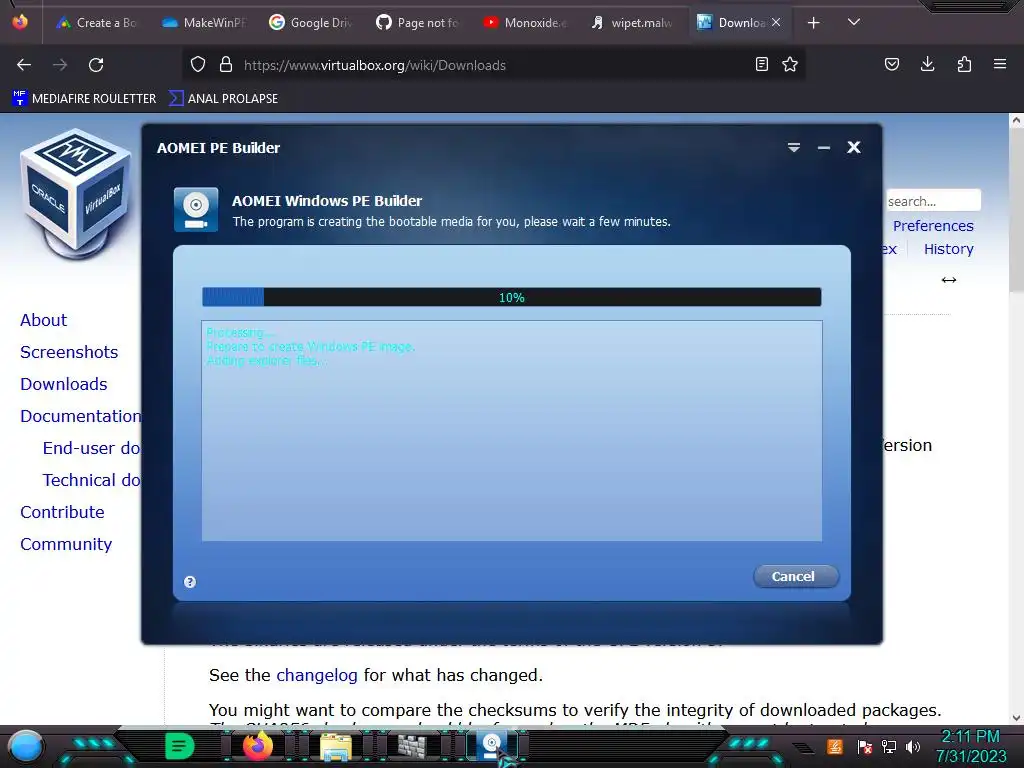The height and width of the screenshot is (768, 1024).
Task: Open File Explorer from the taskbar
Action: [x=336, y=746]
